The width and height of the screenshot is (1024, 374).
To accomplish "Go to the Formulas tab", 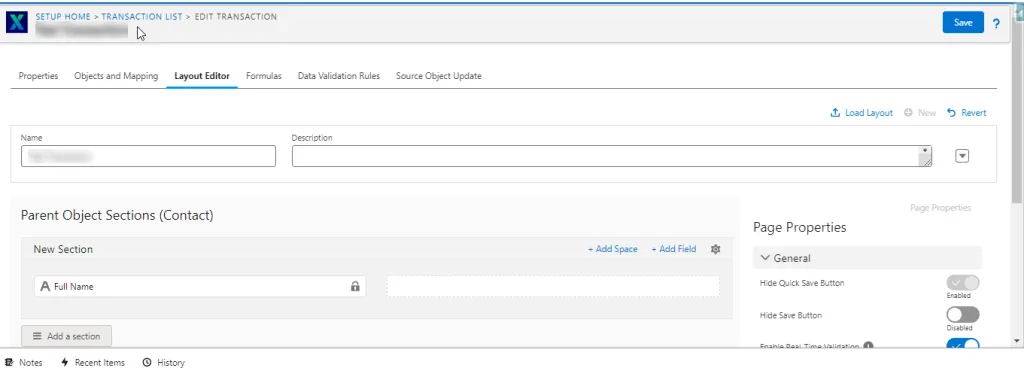I will click(264, 76).
